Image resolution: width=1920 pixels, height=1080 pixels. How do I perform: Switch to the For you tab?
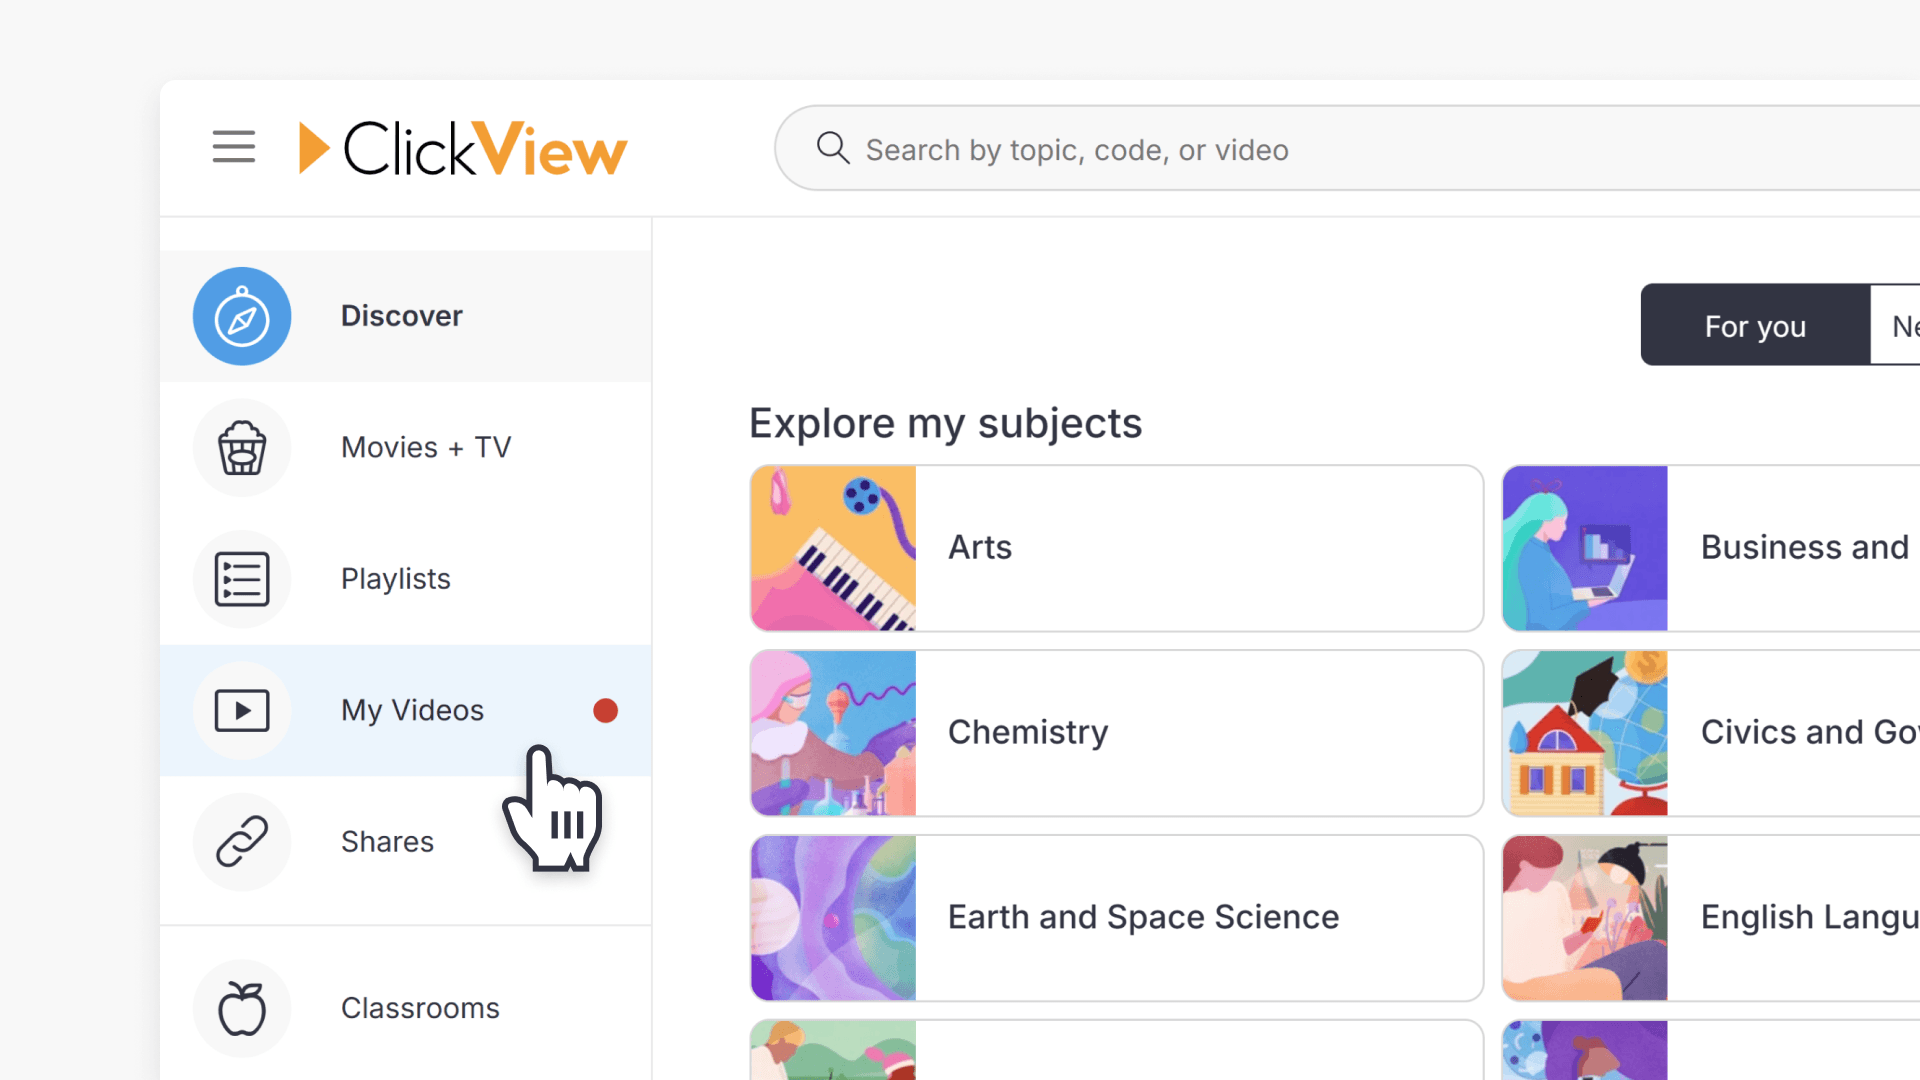click(1755, 325)
